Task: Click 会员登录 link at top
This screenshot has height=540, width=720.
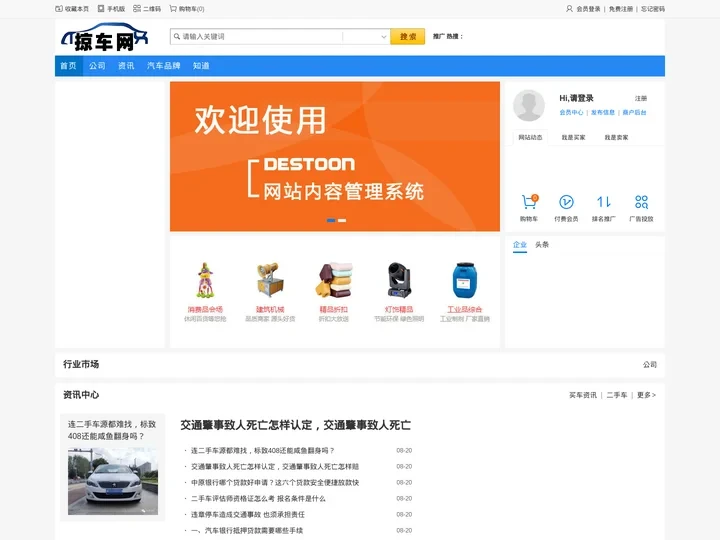Action: point(588,9)
